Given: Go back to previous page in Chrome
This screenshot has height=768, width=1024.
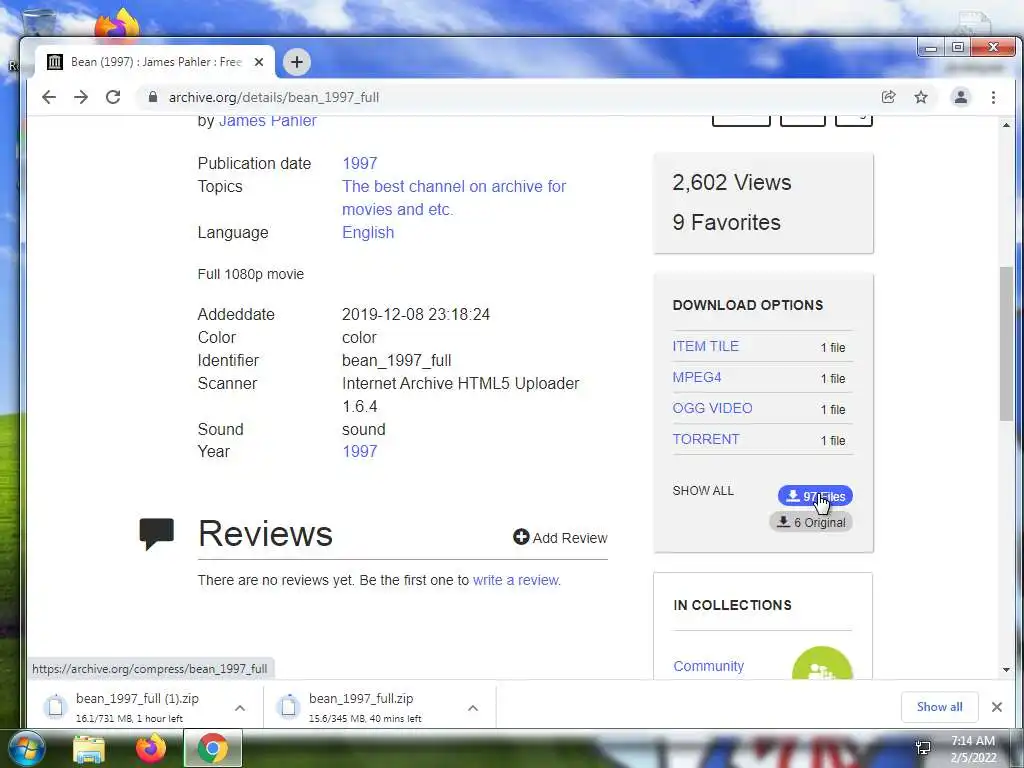Looking at the screenshot, I should [x=49, y=97].
